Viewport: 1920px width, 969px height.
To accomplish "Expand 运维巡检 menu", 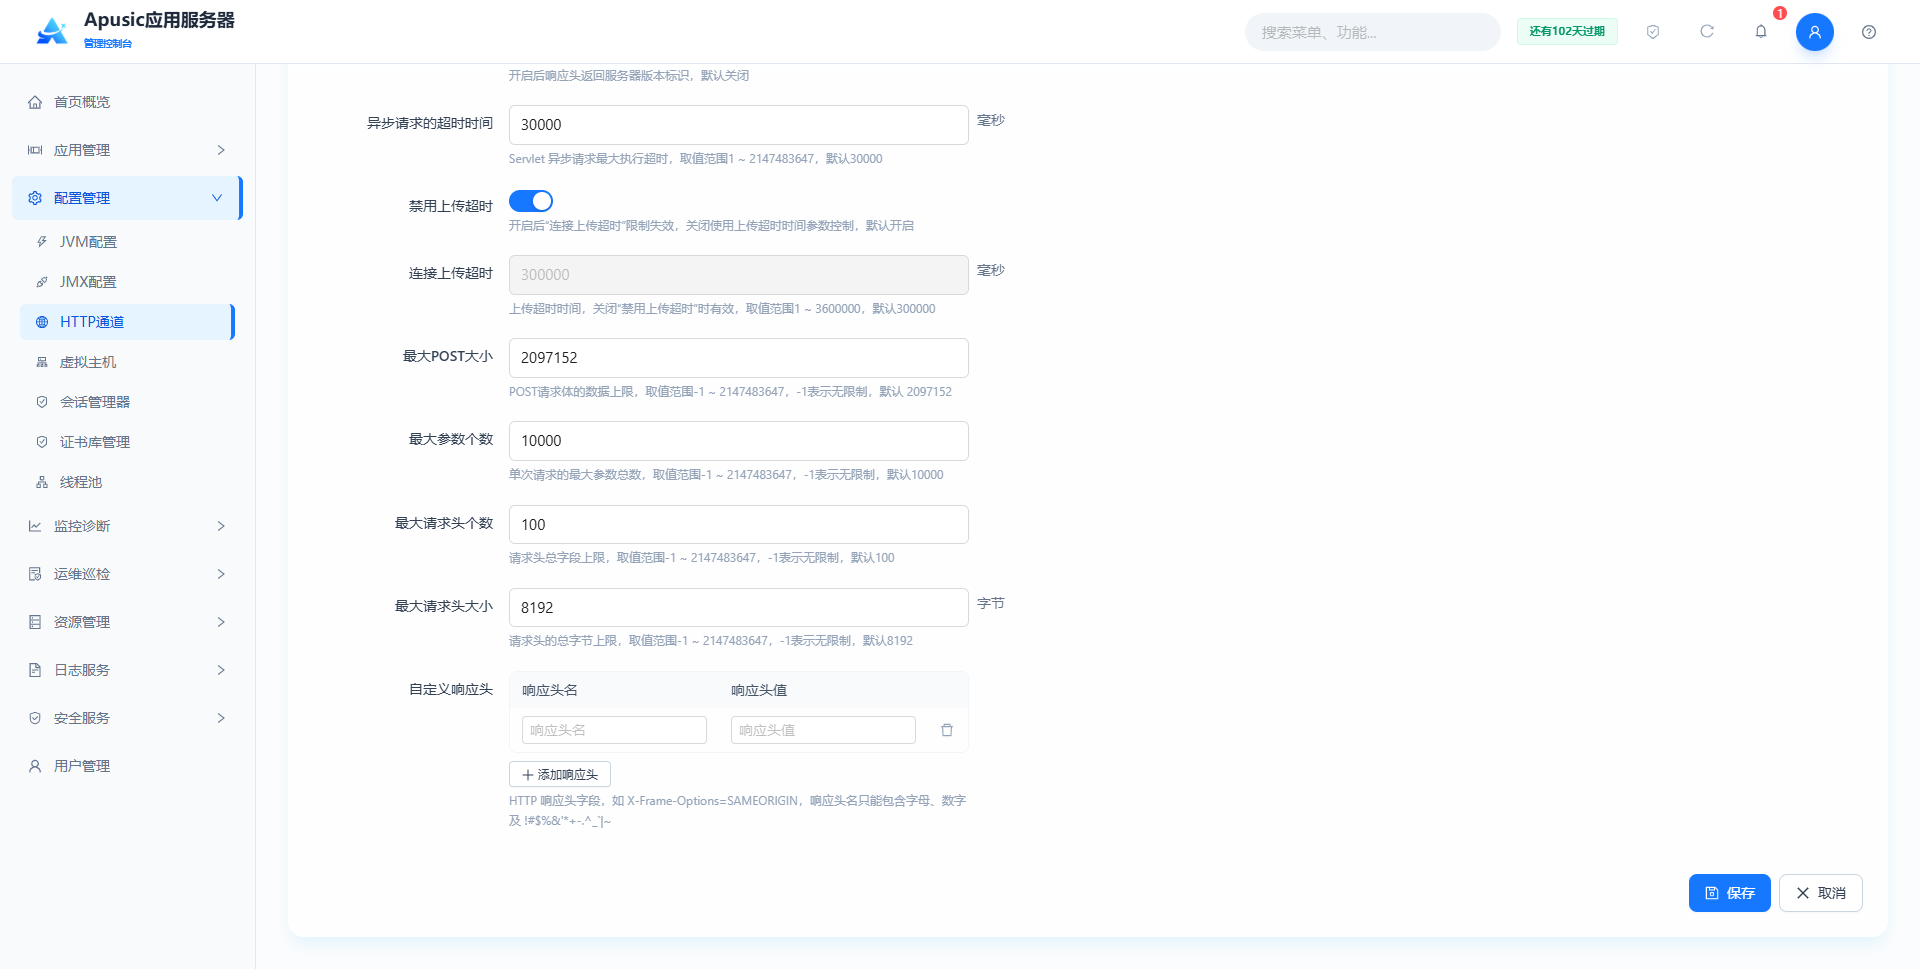I will coord(127,574).
